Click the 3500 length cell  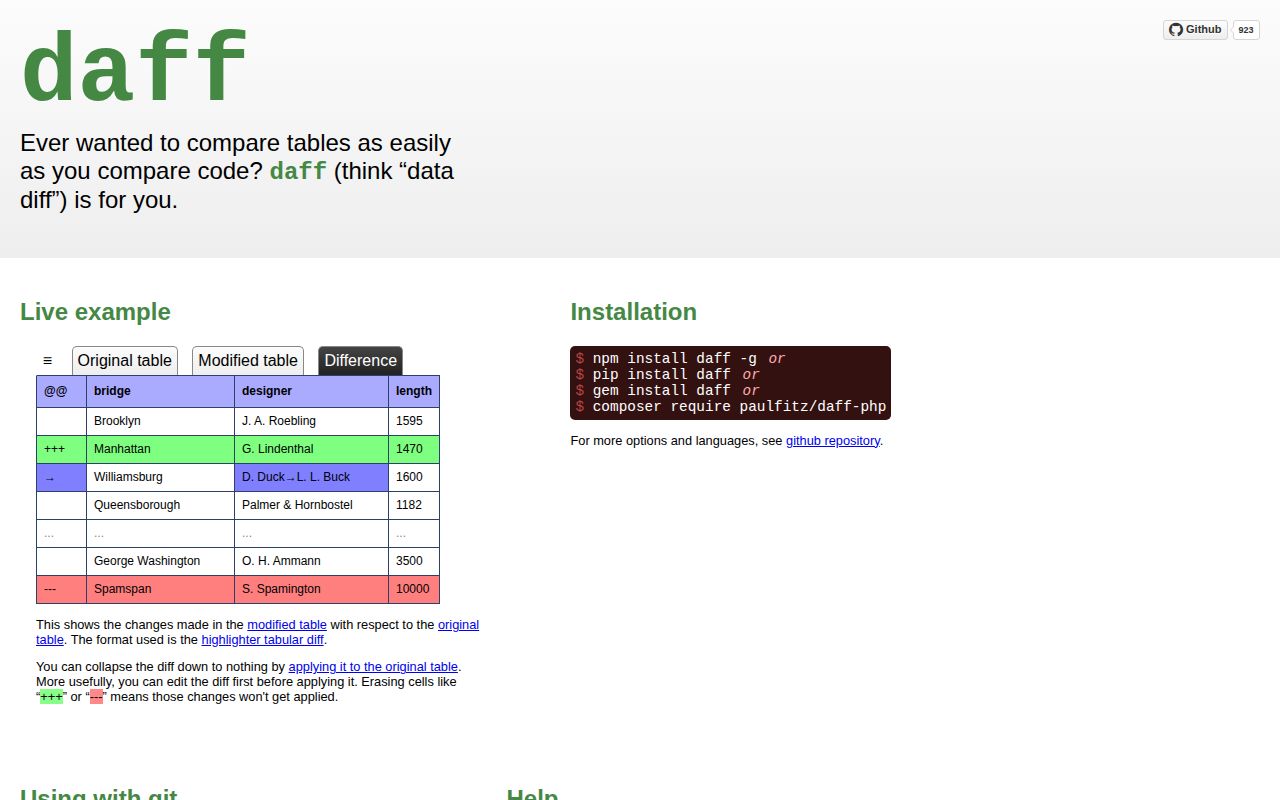click(414, 562)
